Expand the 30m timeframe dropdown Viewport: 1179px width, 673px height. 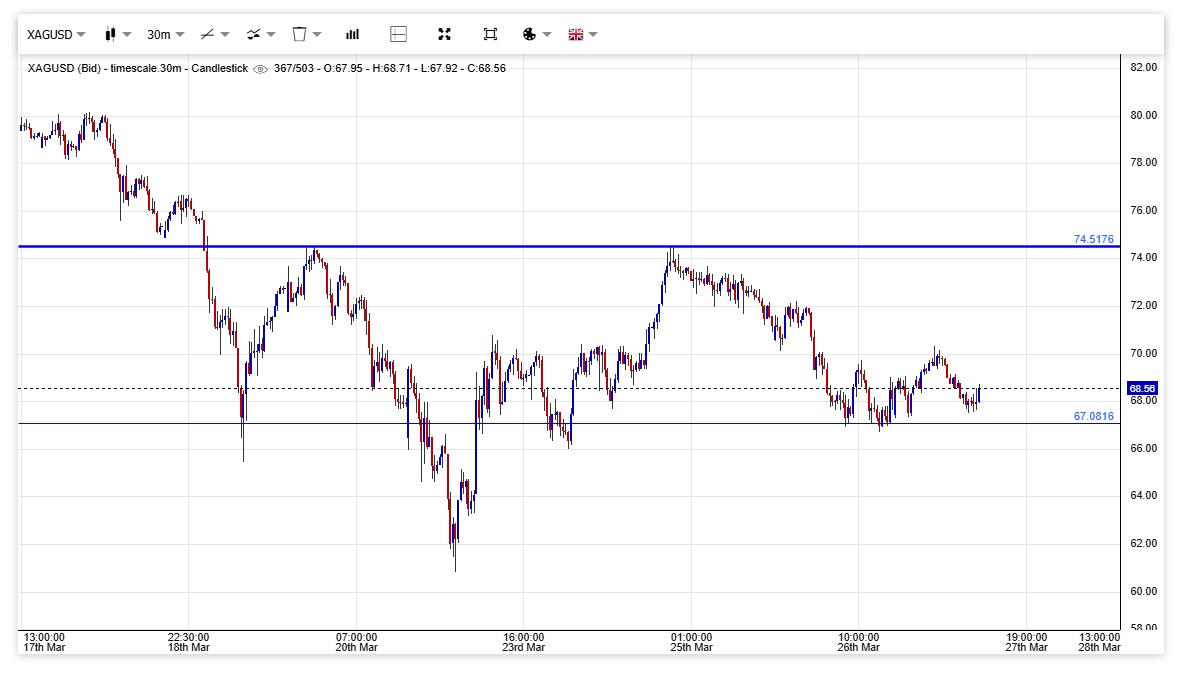[165, 34]
